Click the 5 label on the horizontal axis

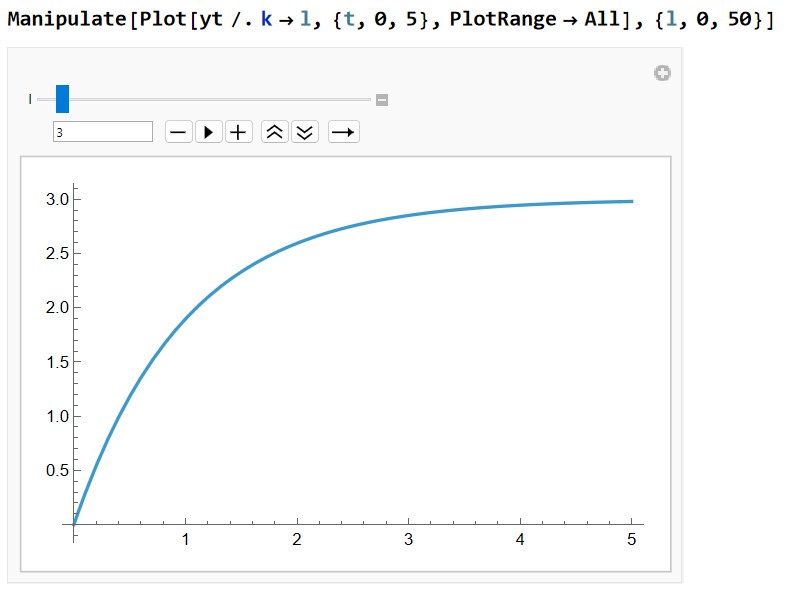click(x=631, y=540)
